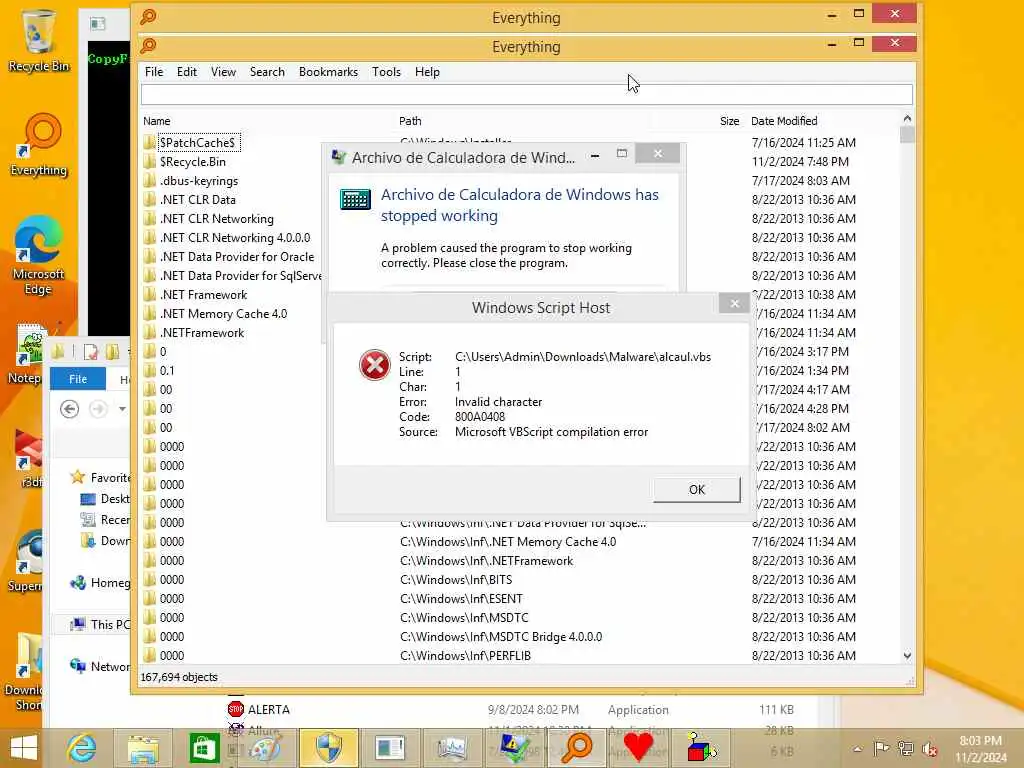Click path C:\Windows\Inf\PERFLIB

pos(465,655)
